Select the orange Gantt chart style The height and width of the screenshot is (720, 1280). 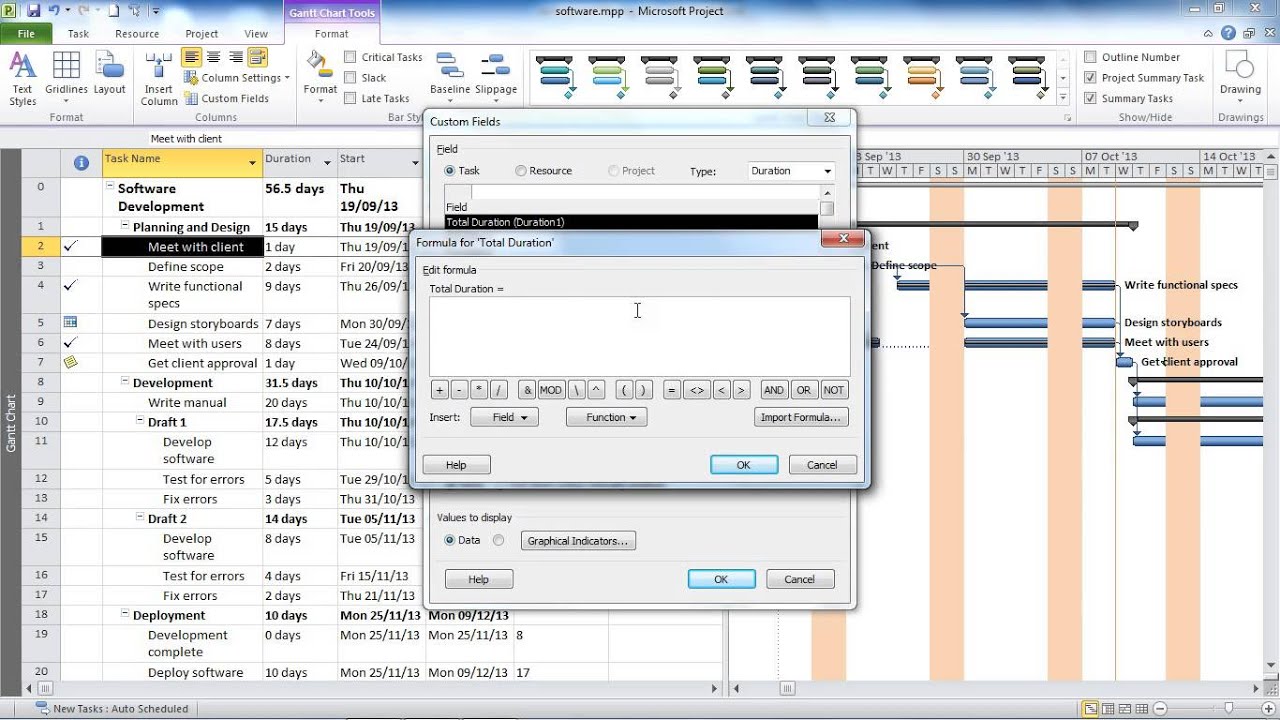pyautogui.click(x=922, y=77)
